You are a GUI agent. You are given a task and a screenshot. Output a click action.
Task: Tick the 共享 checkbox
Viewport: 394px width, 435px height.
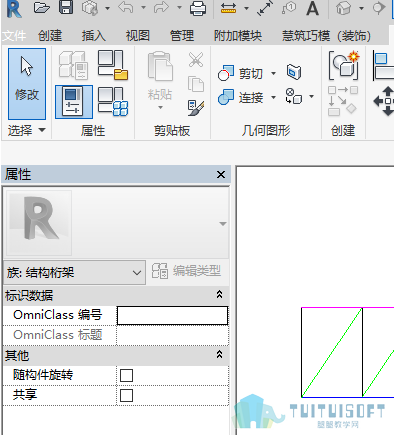pyautogui.click(x=126, y=395)
